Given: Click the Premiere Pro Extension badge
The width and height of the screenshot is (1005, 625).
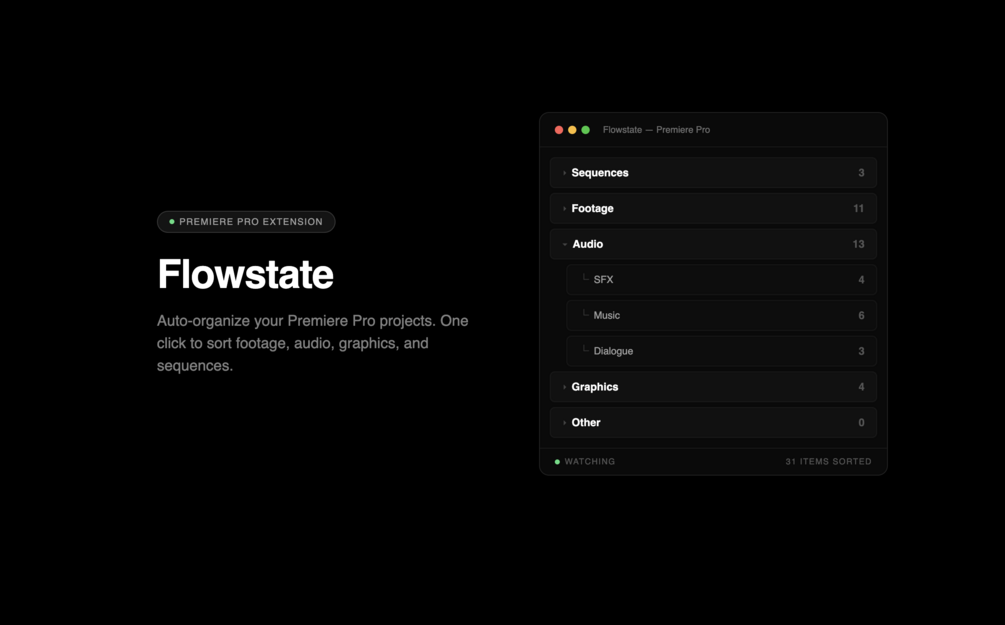Looking at the screenshot, I should tap(246, 222).
